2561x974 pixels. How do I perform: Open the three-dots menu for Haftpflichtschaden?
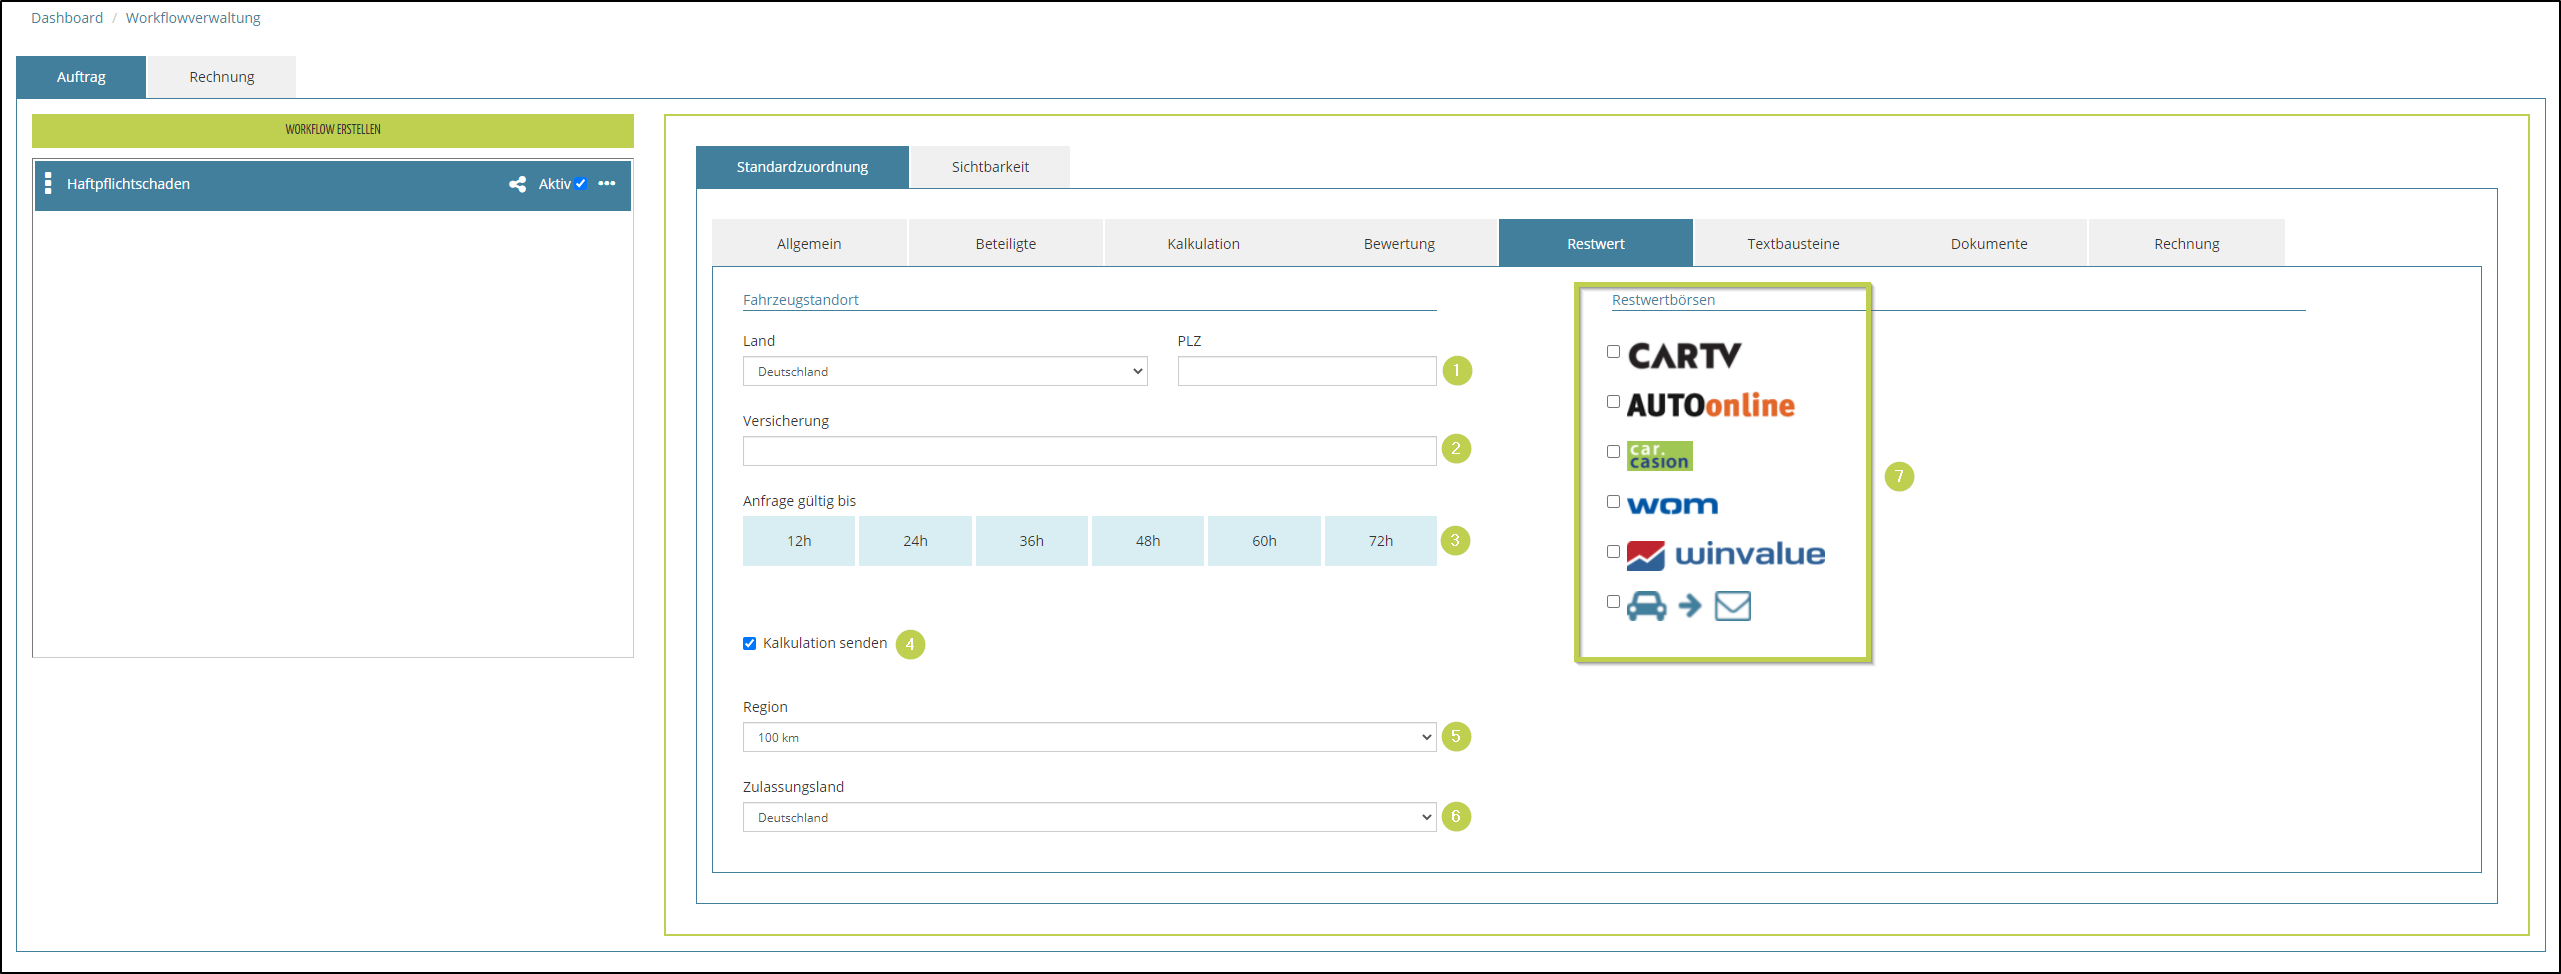click(x=607, y=184)
